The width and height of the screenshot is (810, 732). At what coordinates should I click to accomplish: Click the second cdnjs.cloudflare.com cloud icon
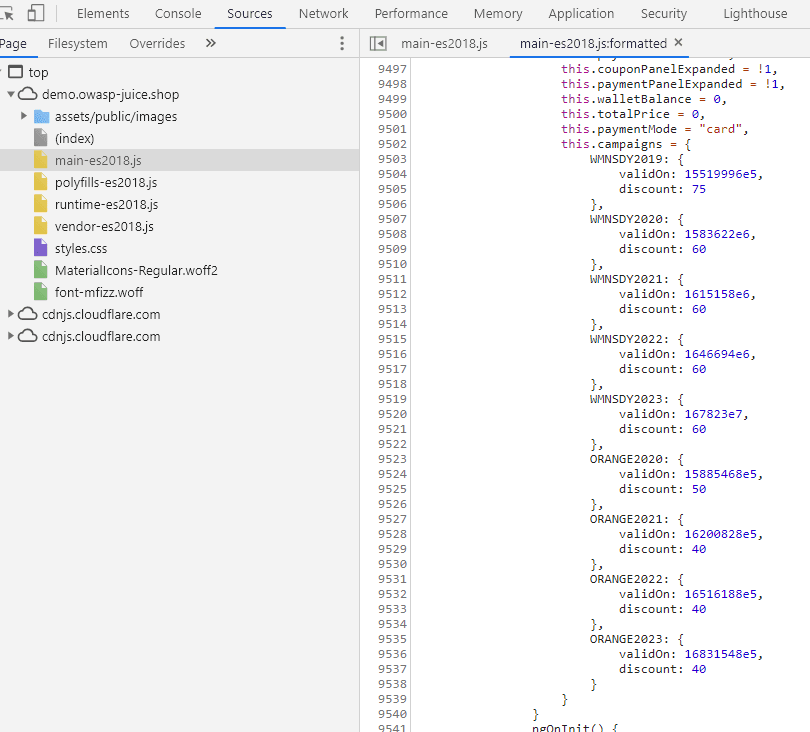(28, 336)
